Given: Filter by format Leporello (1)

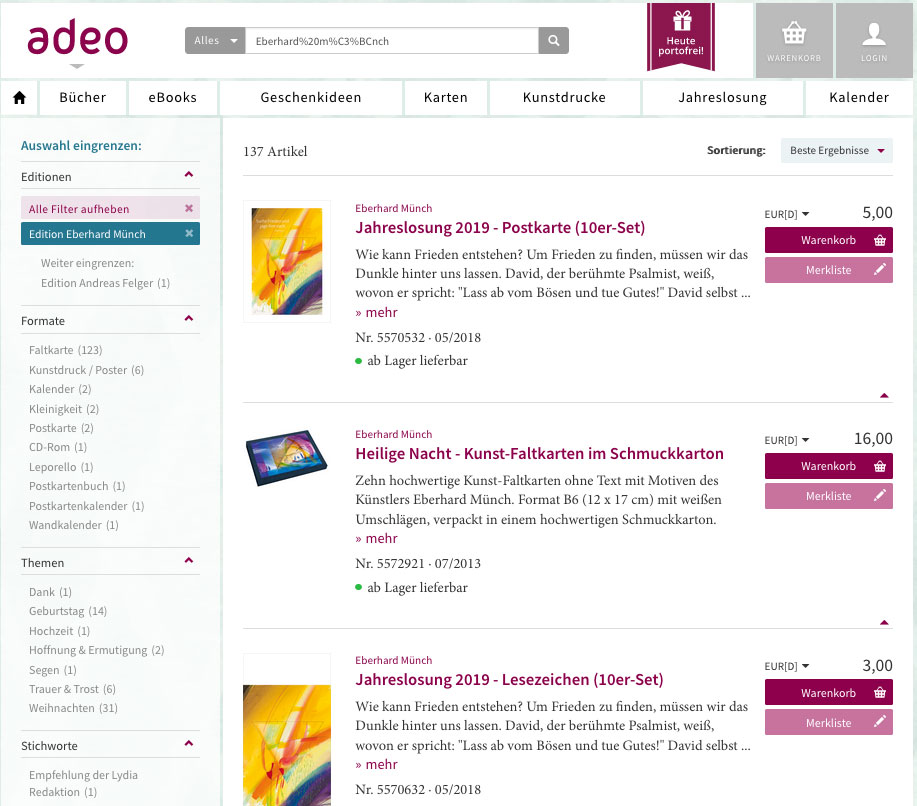Looking at the screenshot, I should 61,467.
